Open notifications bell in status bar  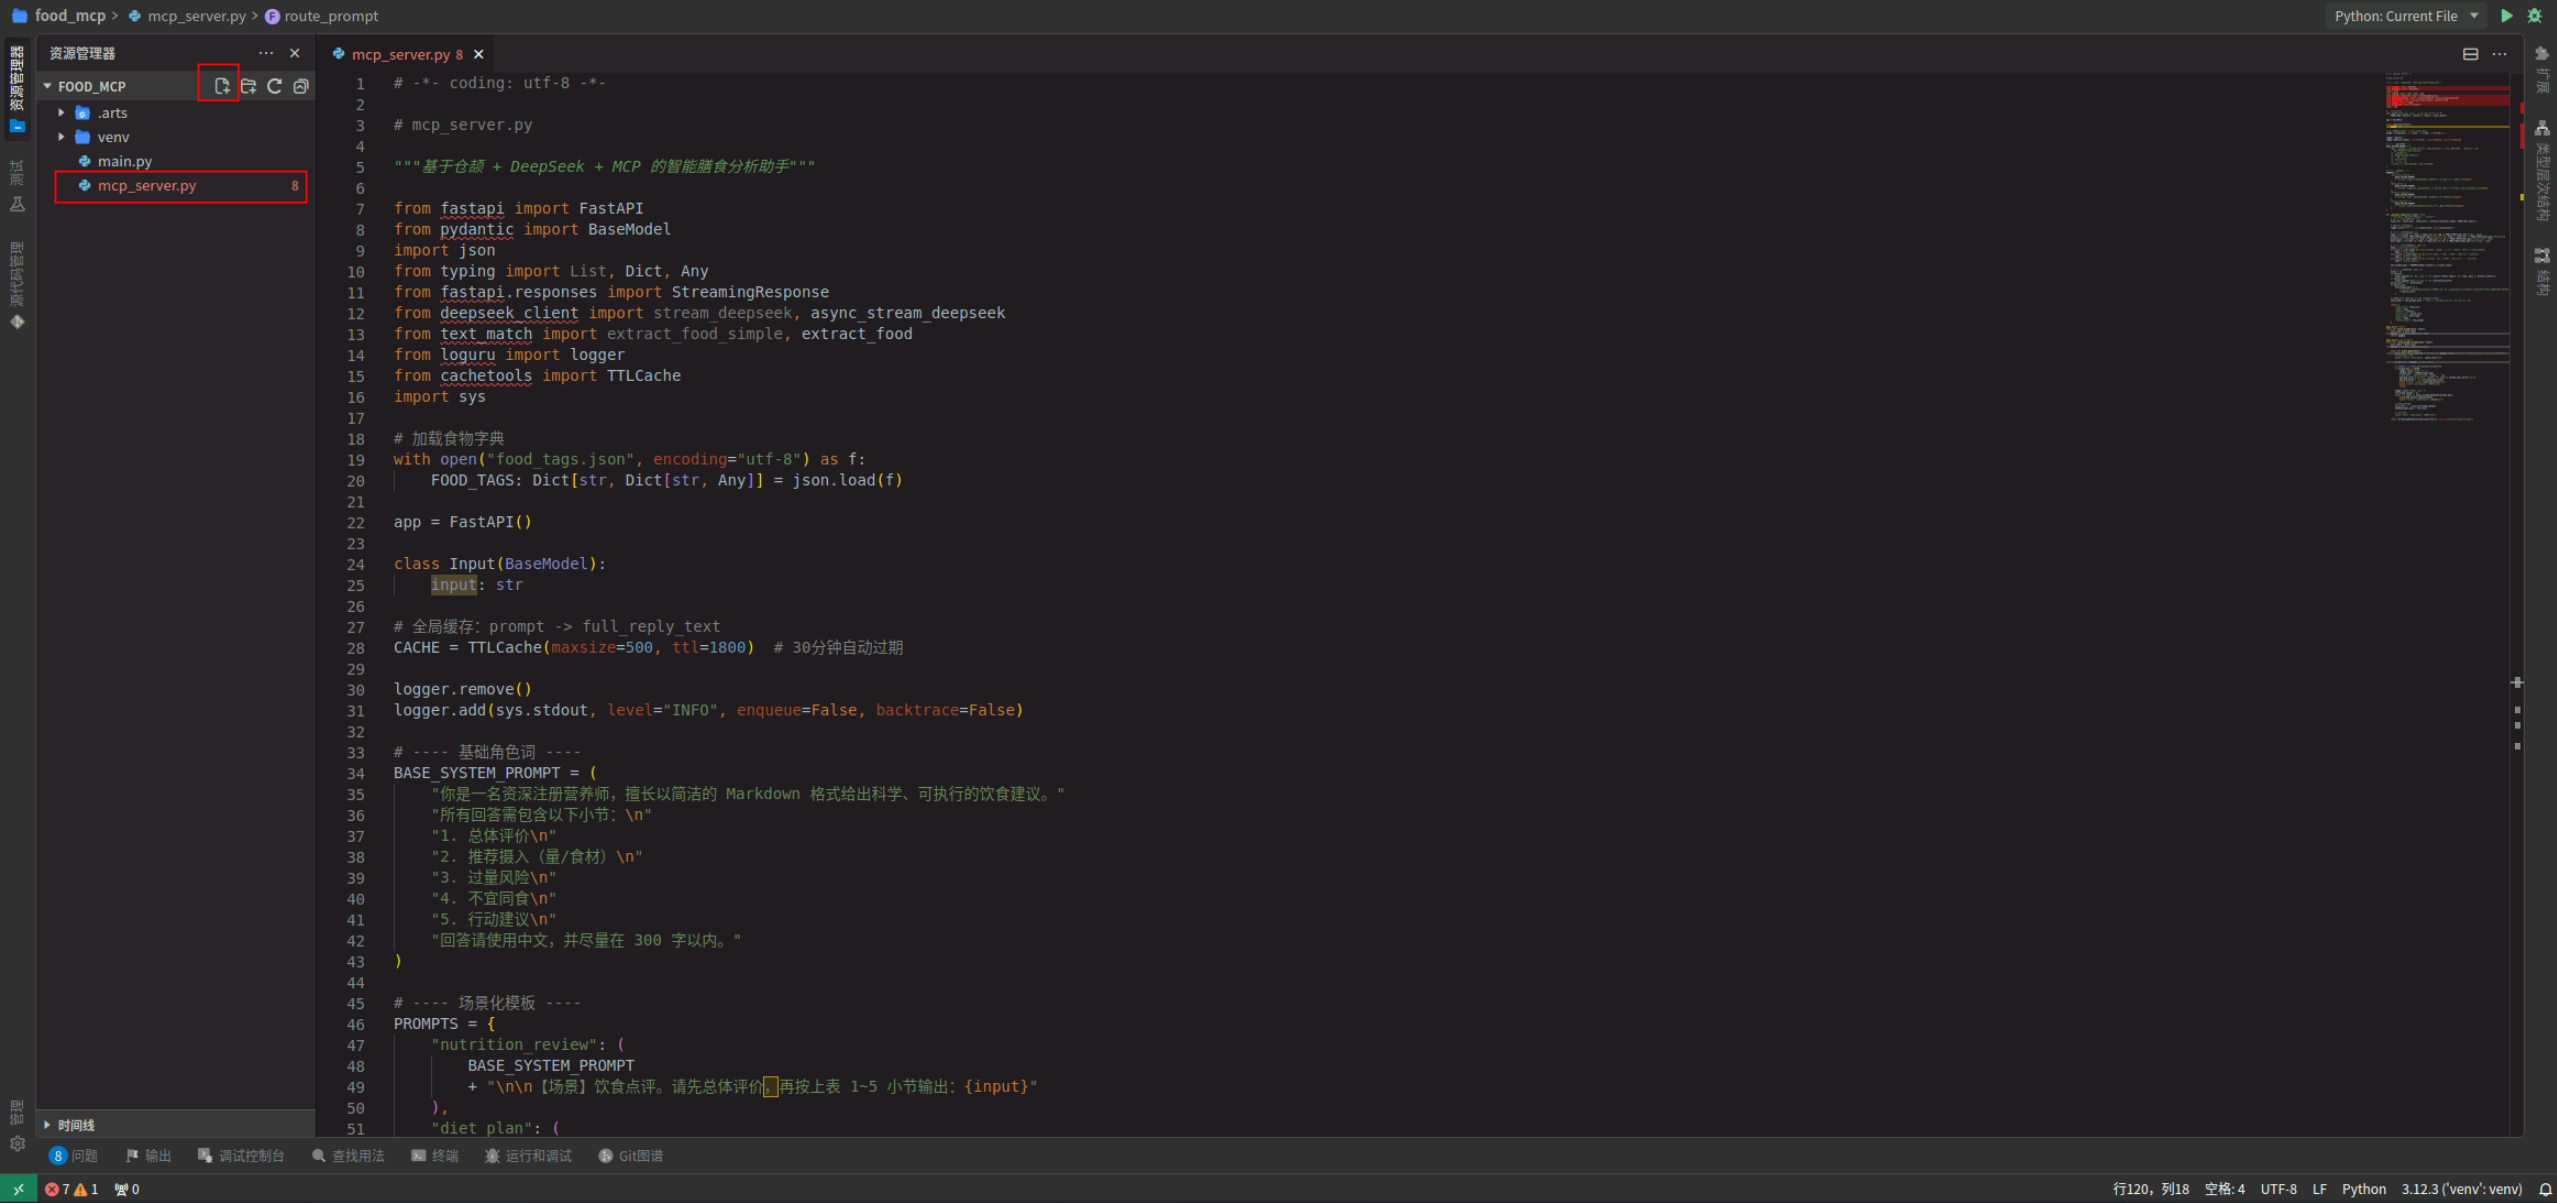pos(2544,1189)
